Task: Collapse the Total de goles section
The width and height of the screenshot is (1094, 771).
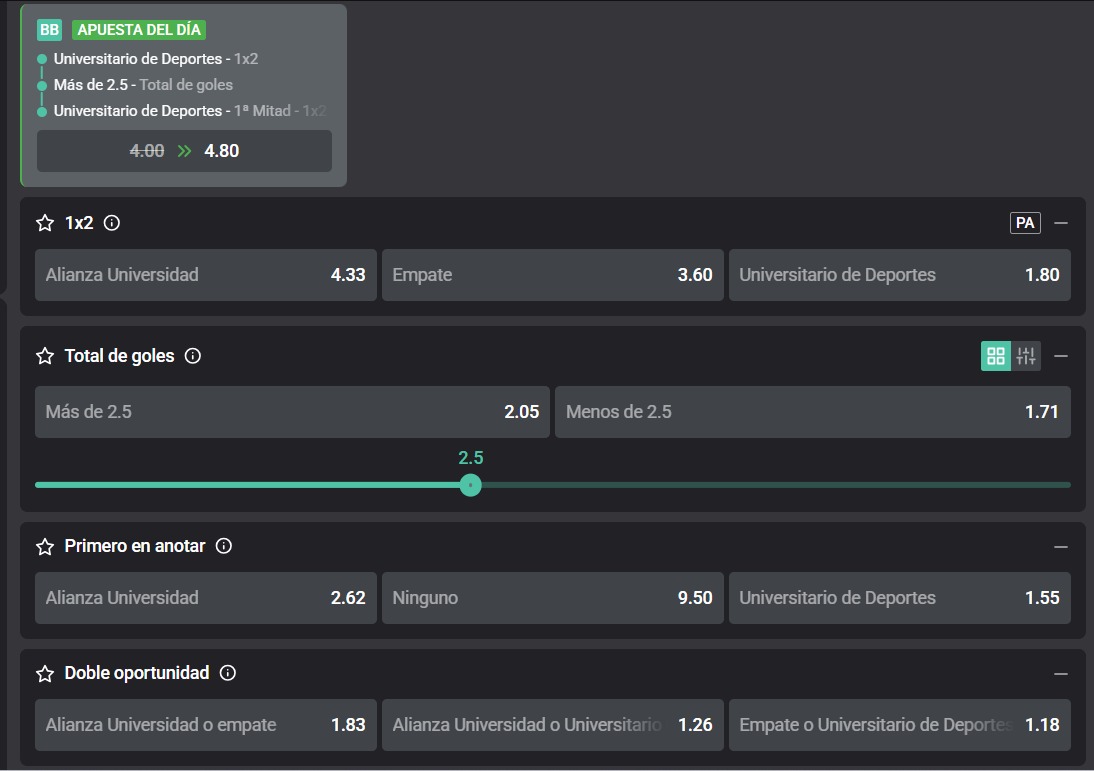Action: point(1061,357)
